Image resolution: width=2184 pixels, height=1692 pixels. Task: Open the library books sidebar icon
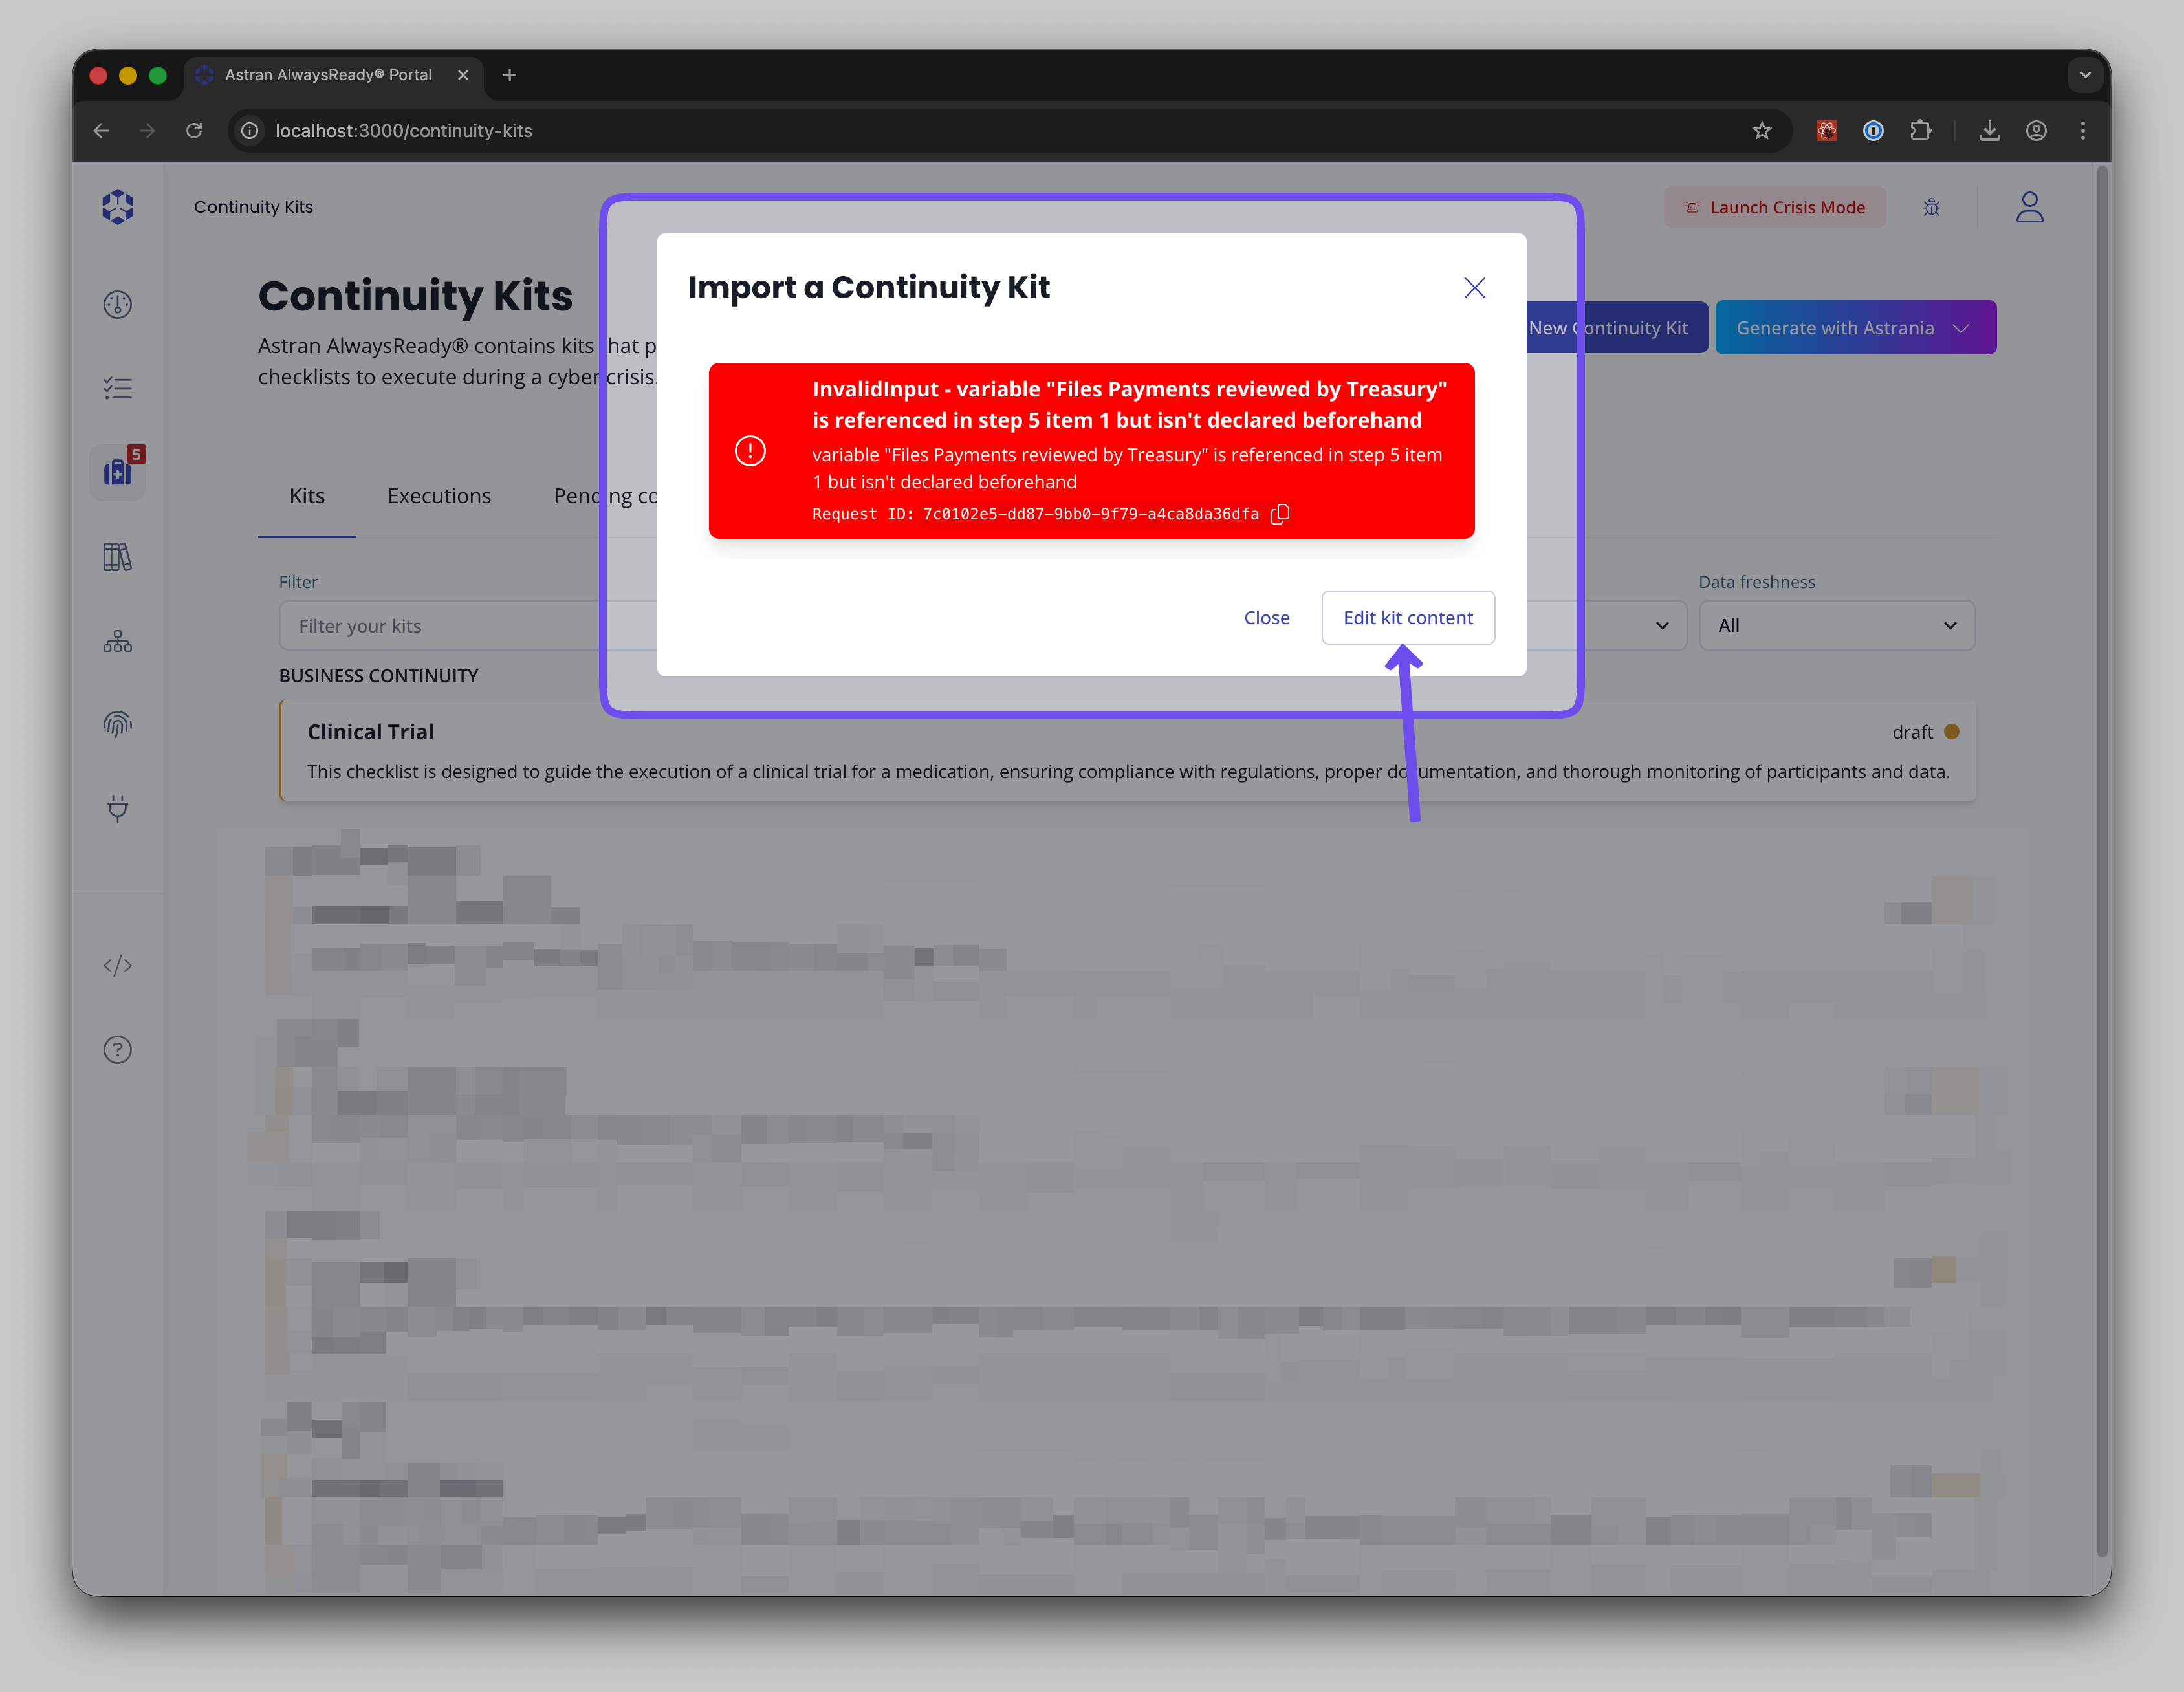118,557
